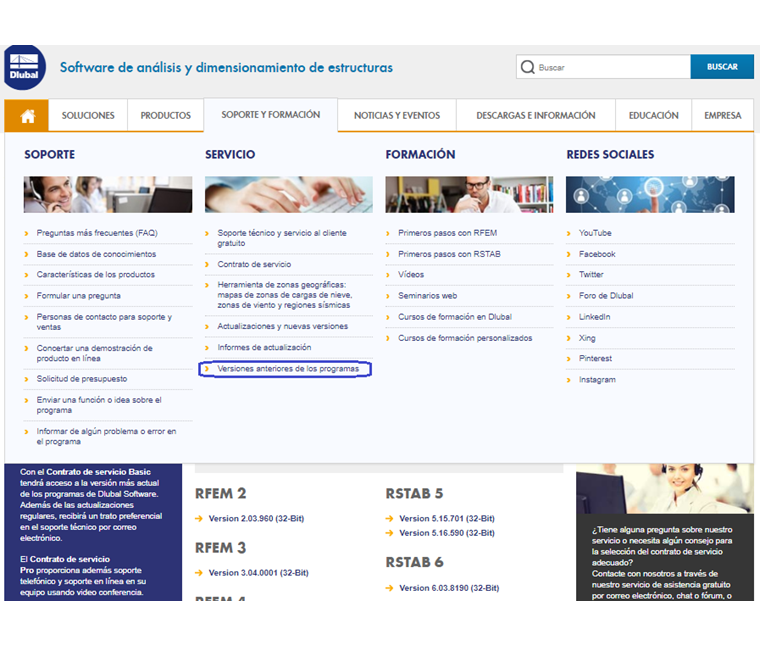Click the FORMACIÓN bookshelf image
760x647 pixels.
pos(469,194)
